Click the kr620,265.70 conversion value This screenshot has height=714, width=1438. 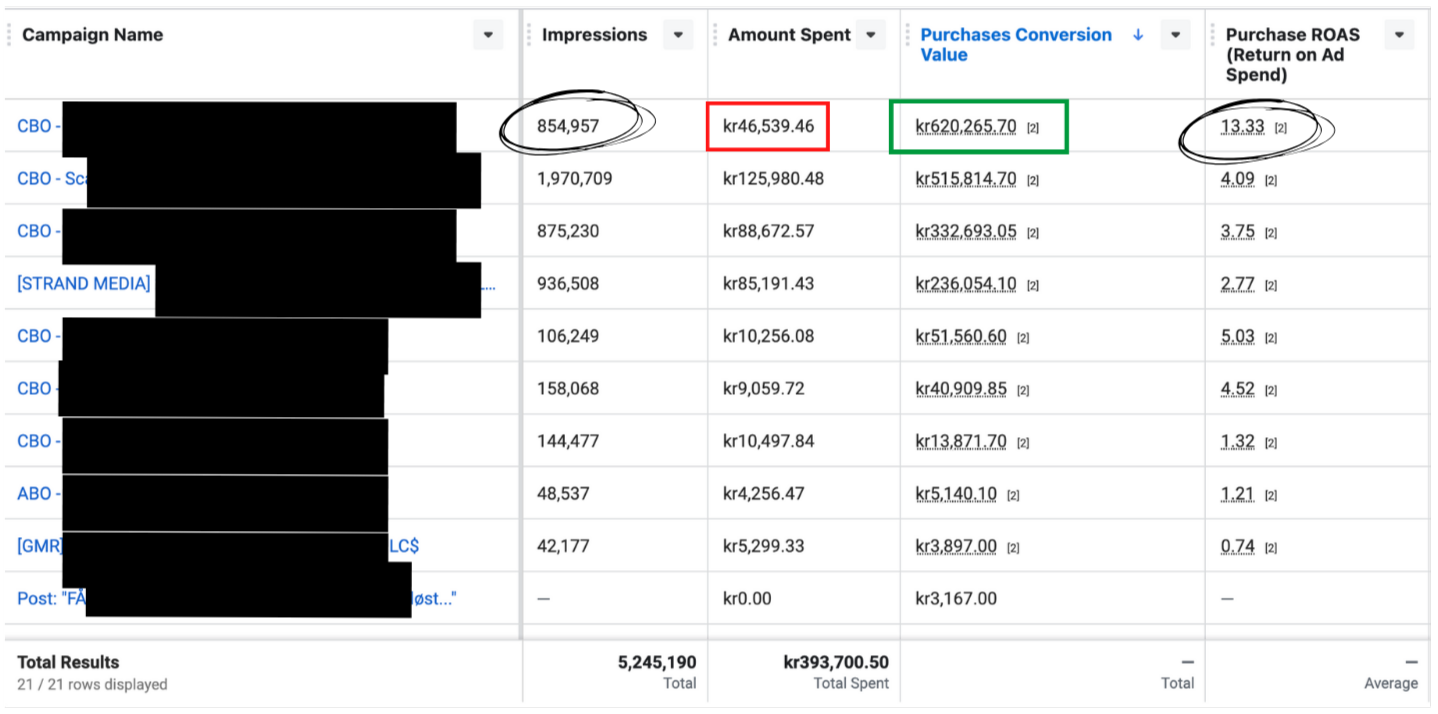pyautogui.click(x=966, y=127)
